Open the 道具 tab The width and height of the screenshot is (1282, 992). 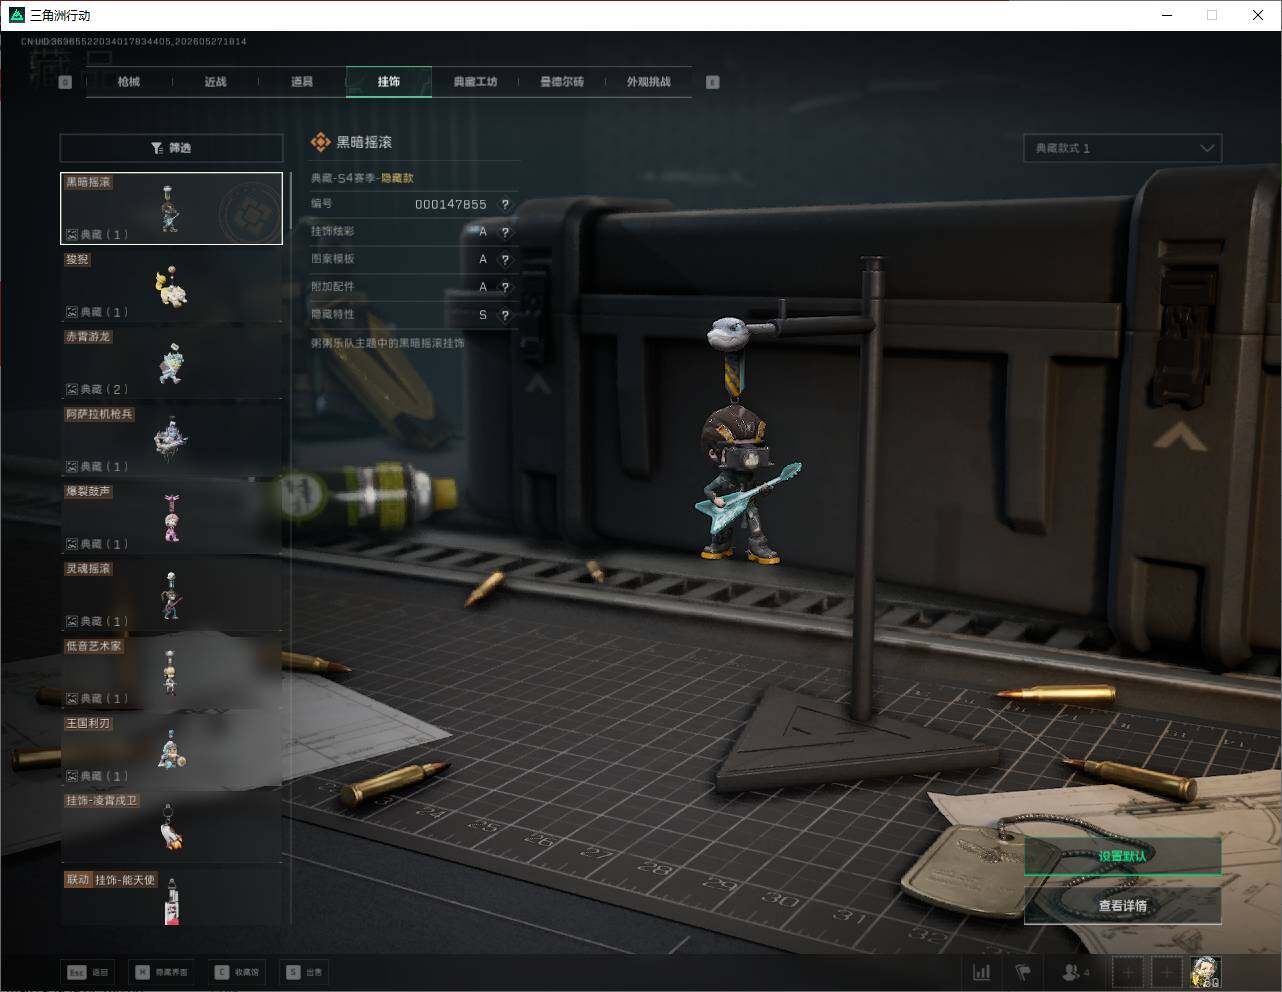(x=302, y=82)
